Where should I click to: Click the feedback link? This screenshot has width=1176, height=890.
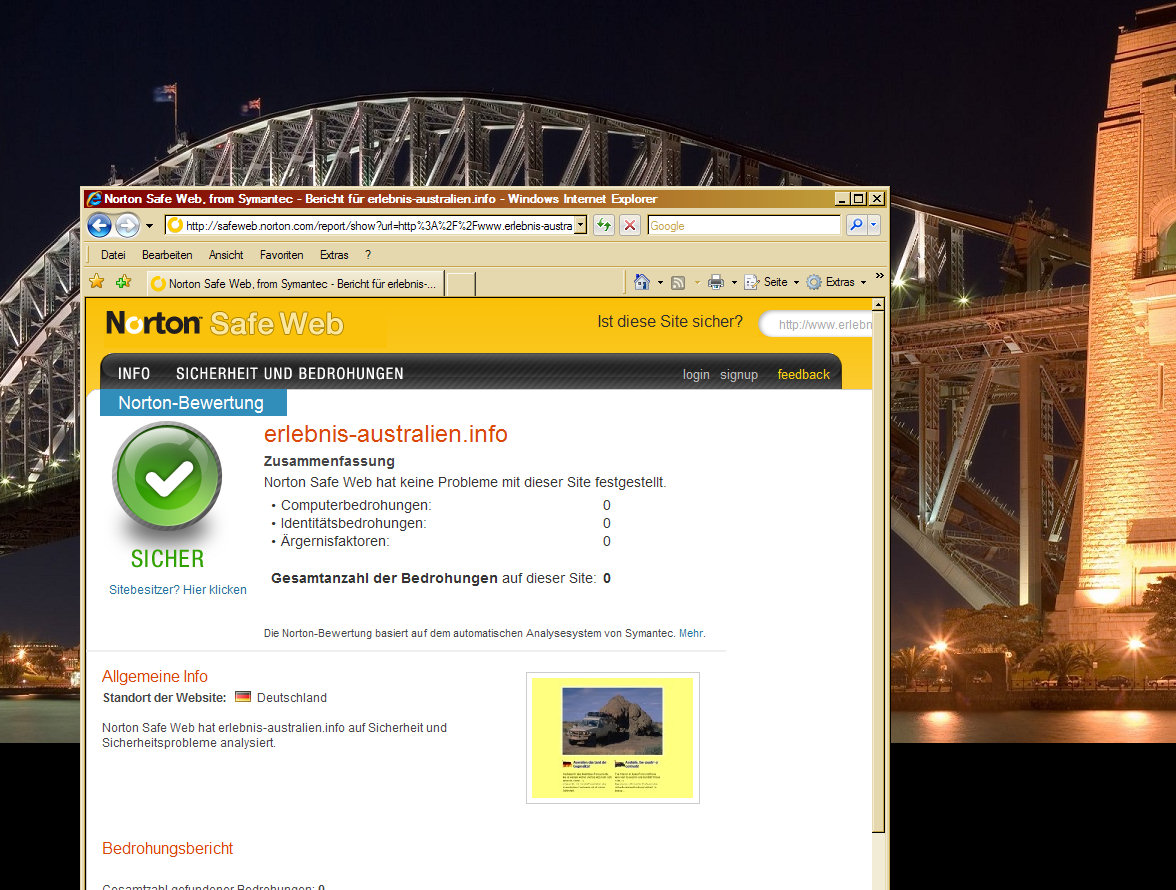[x=803, y=375]
